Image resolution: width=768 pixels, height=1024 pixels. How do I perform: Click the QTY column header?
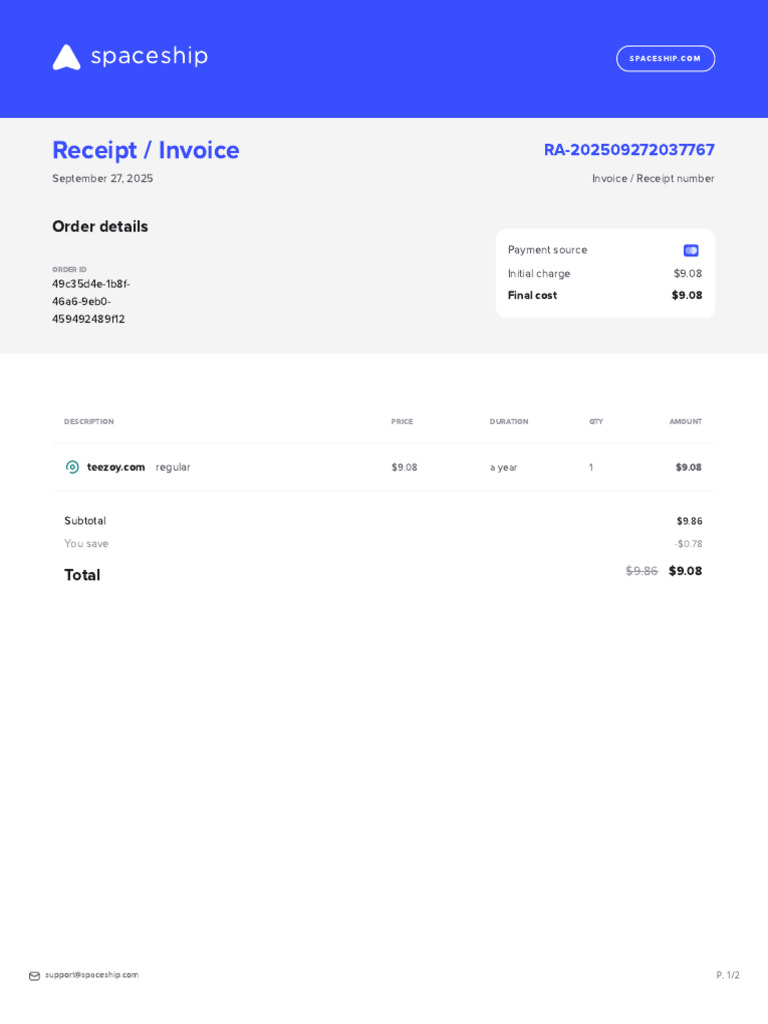[x=596, y=421]
